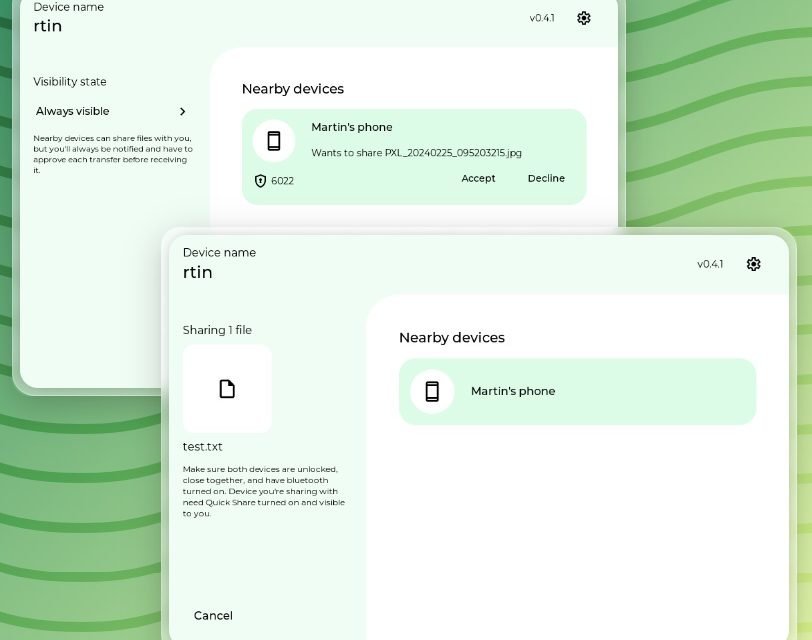The image size is (812, 640).
Task: Click the large file thumbnail under Sharing 1 file
Action: (226, 387)
